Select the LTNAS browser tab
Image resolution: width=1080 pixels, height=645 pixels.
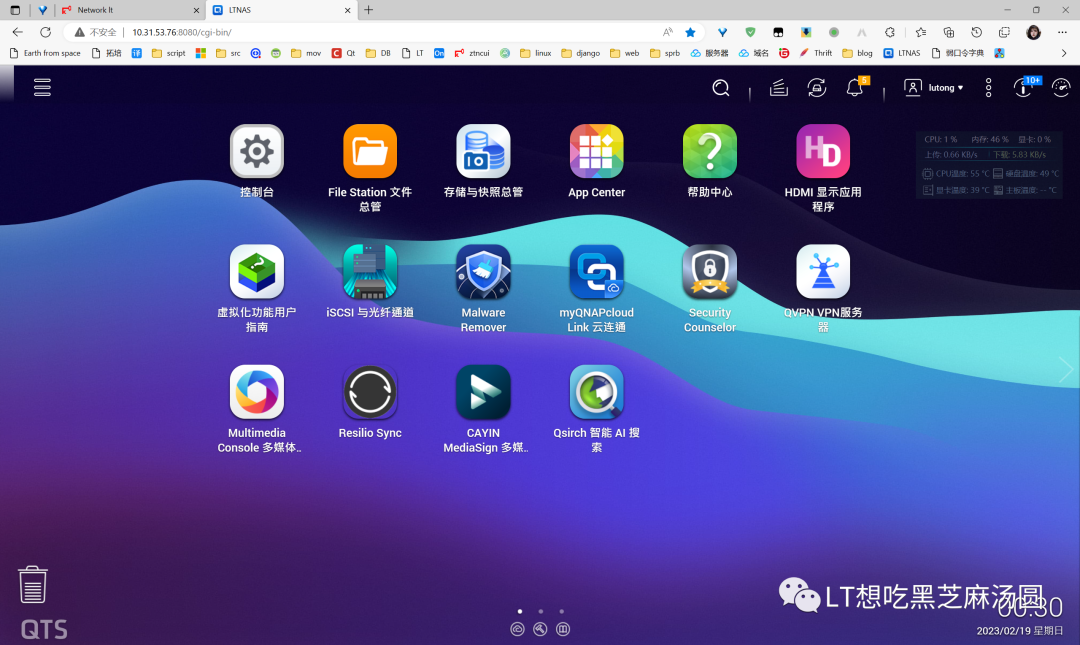click(282, 10)
